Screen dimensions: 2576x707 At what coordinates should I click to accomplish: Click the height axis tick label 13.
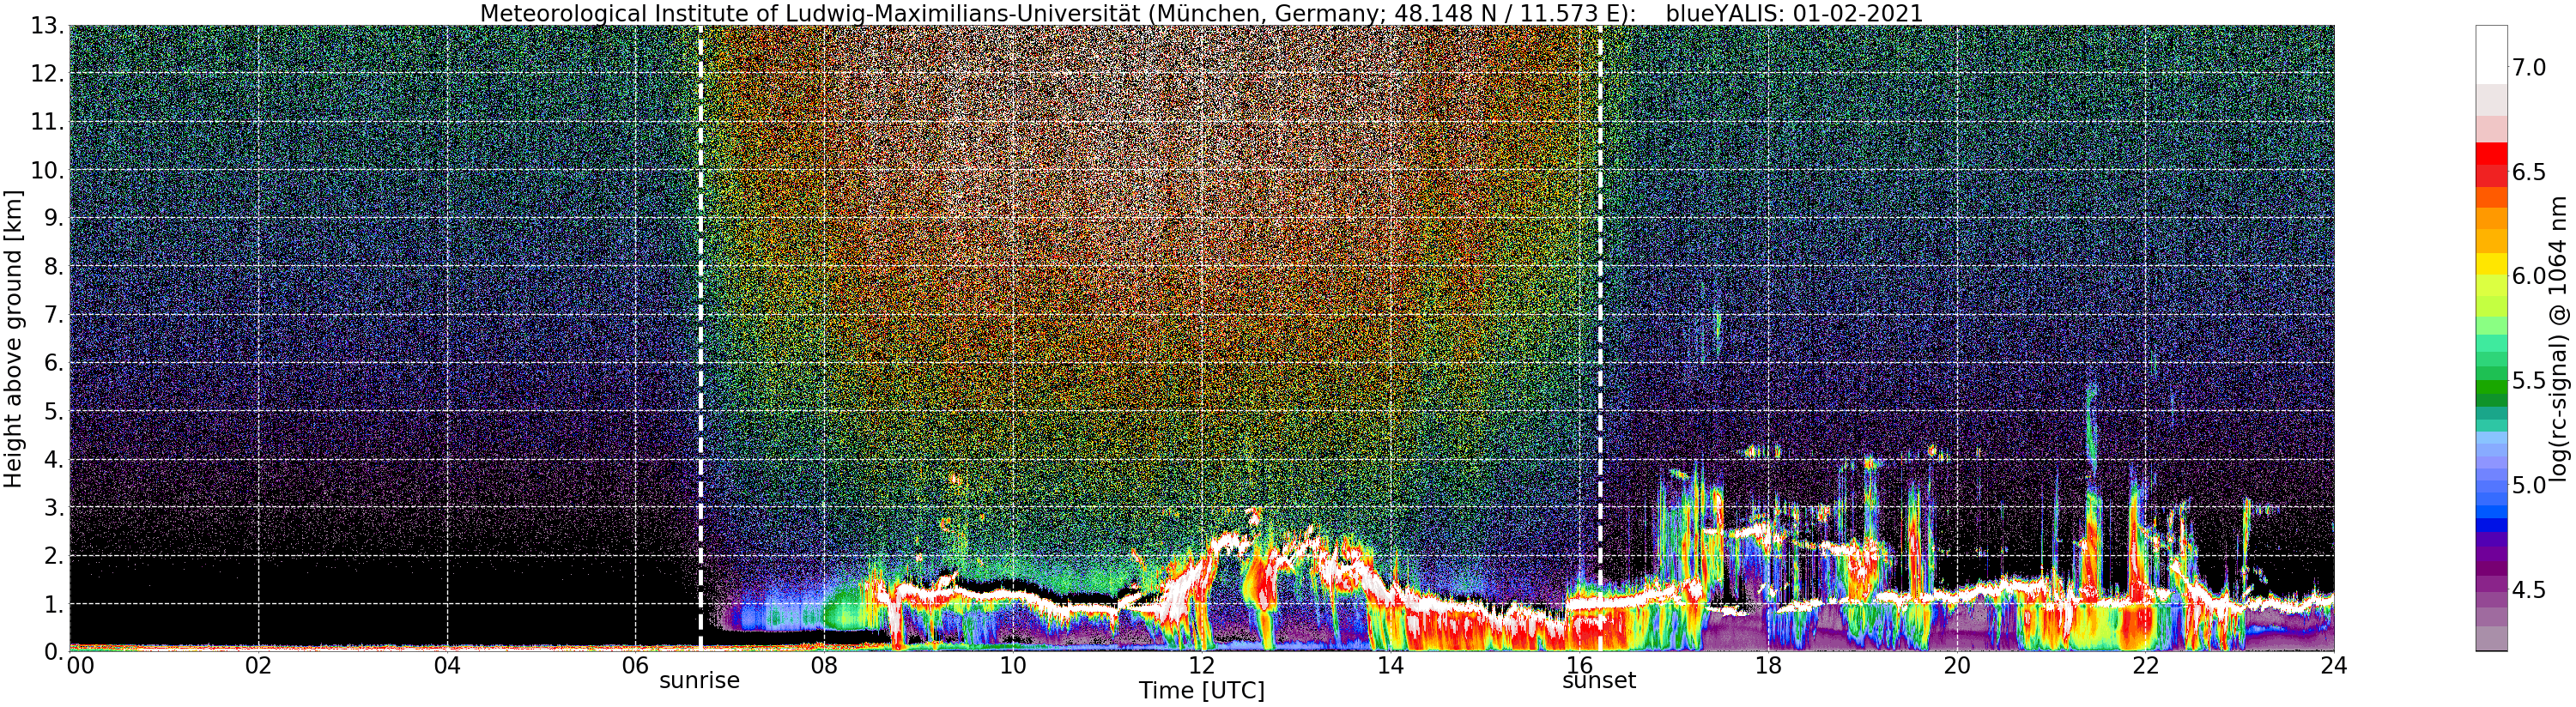[x=47, y=26]
